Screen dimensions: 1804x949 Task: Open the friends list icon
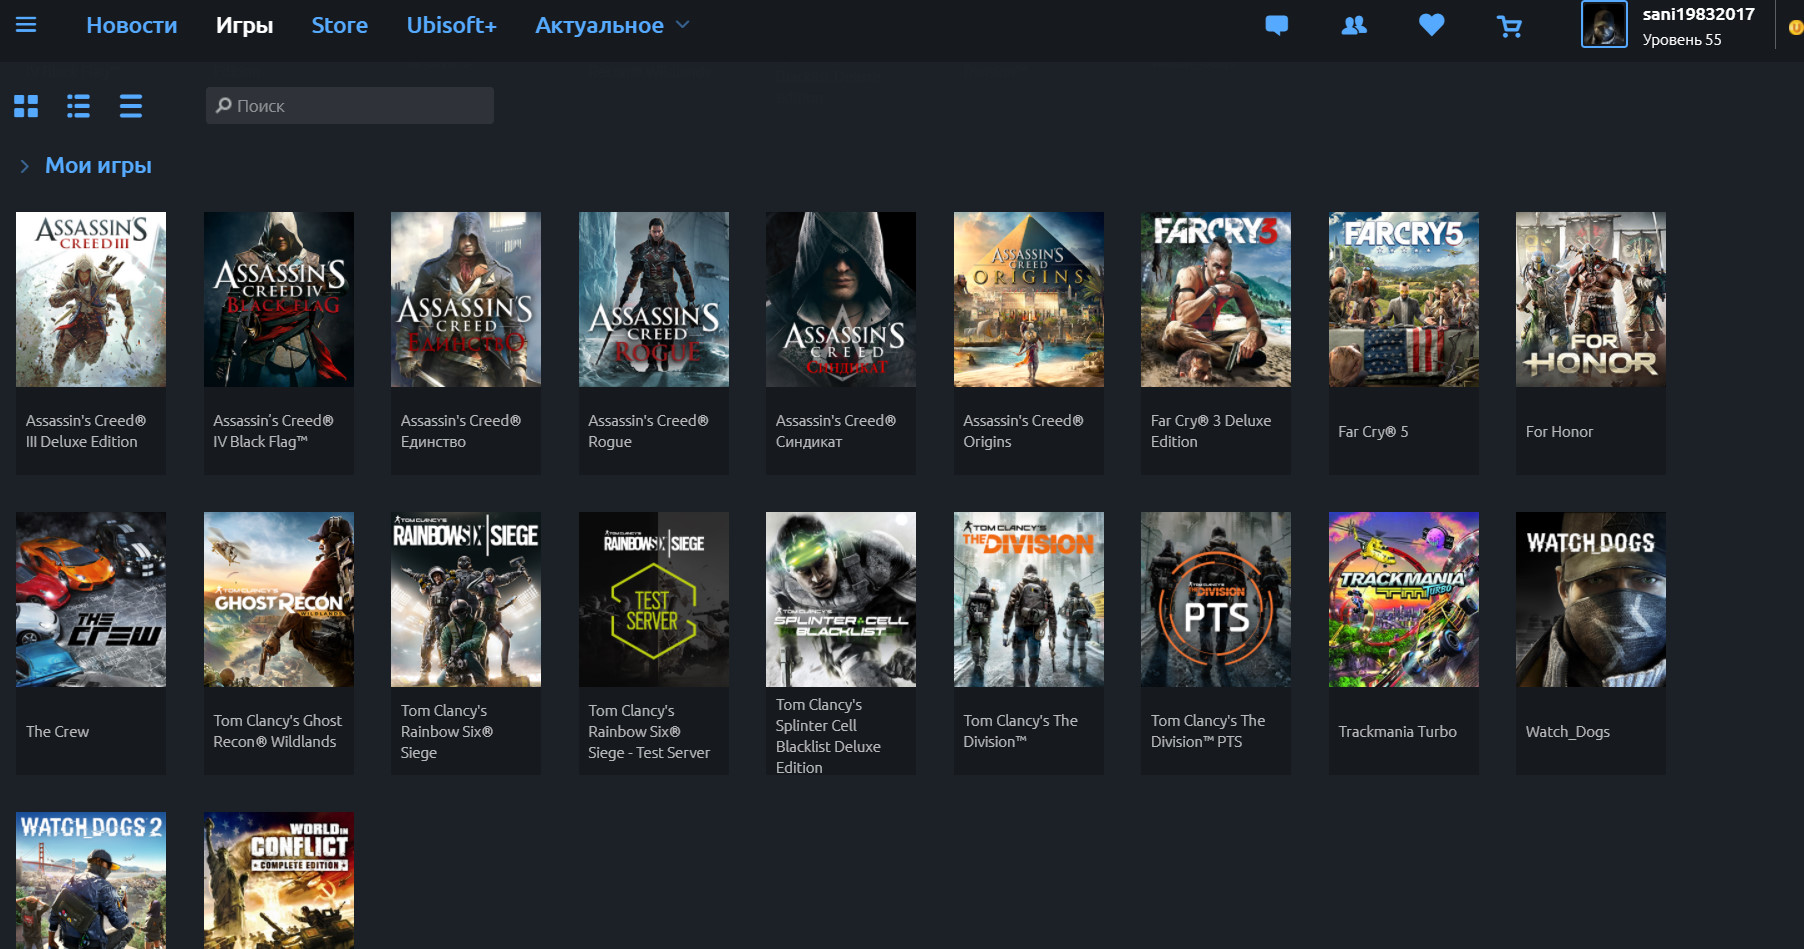coord(1353,26)
